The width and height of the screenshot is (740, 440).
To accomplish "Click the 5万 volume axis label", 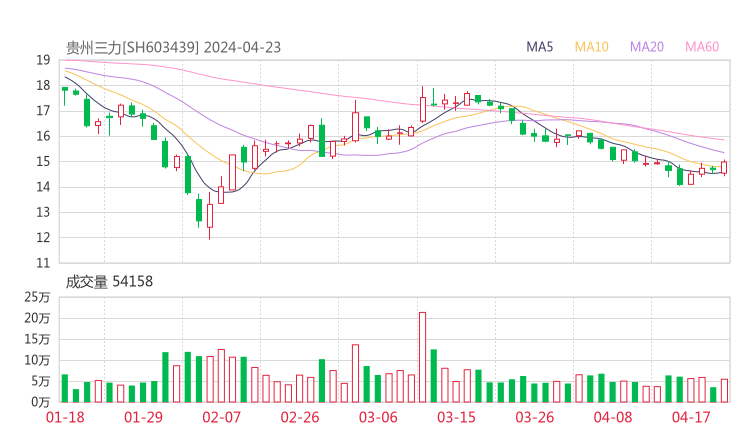I will point(41,381).
